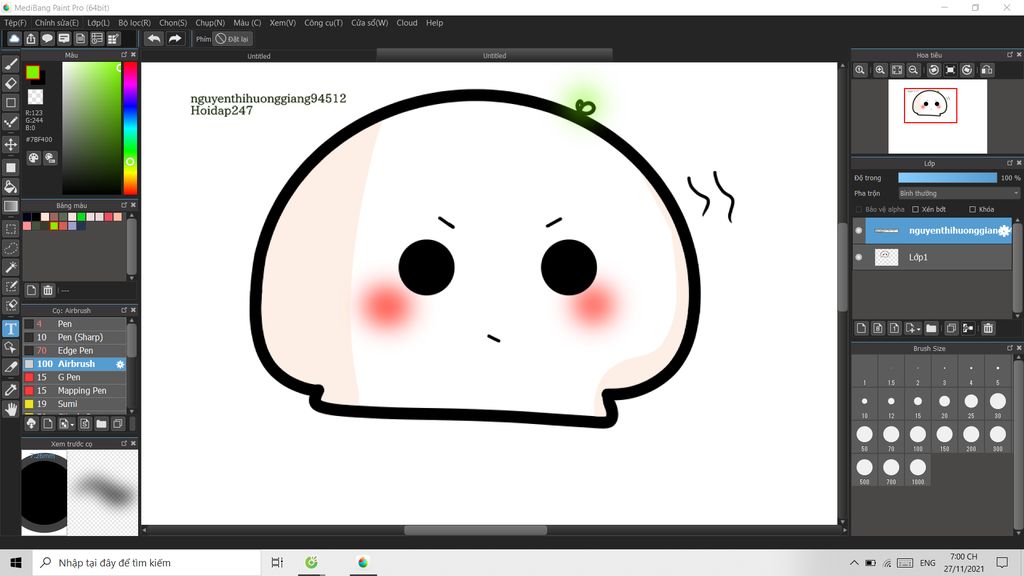The width and height of the screenshot is (1024, 576).
Task: Select the Move tool
Action: coord(11,144)
